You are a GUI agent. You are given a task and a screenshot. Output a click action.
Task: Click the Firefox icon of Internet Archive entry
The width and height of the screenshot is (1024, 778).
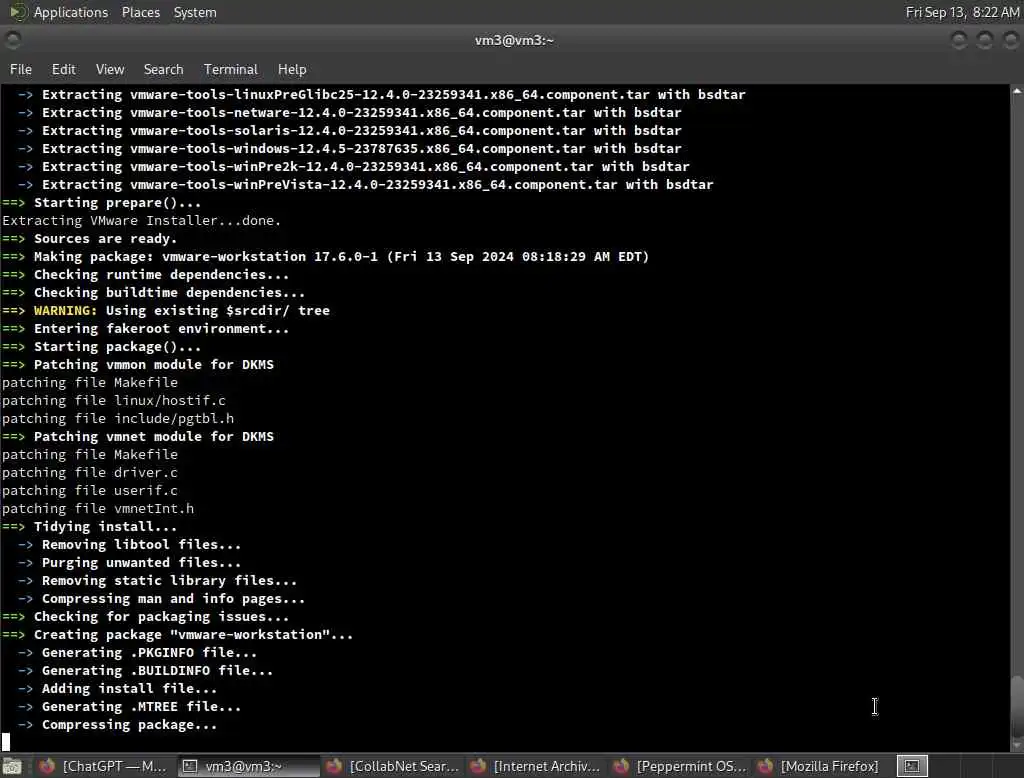tap(477, 766)
